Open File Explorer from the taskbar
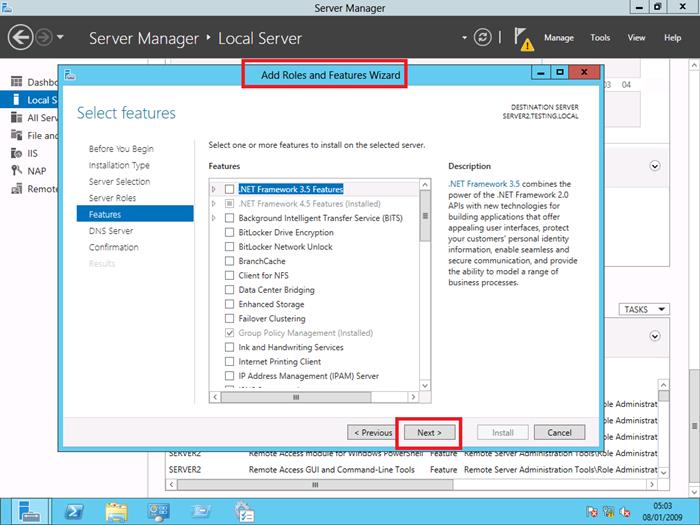Screen dimensions: 700x525 [x=117, y=512]
